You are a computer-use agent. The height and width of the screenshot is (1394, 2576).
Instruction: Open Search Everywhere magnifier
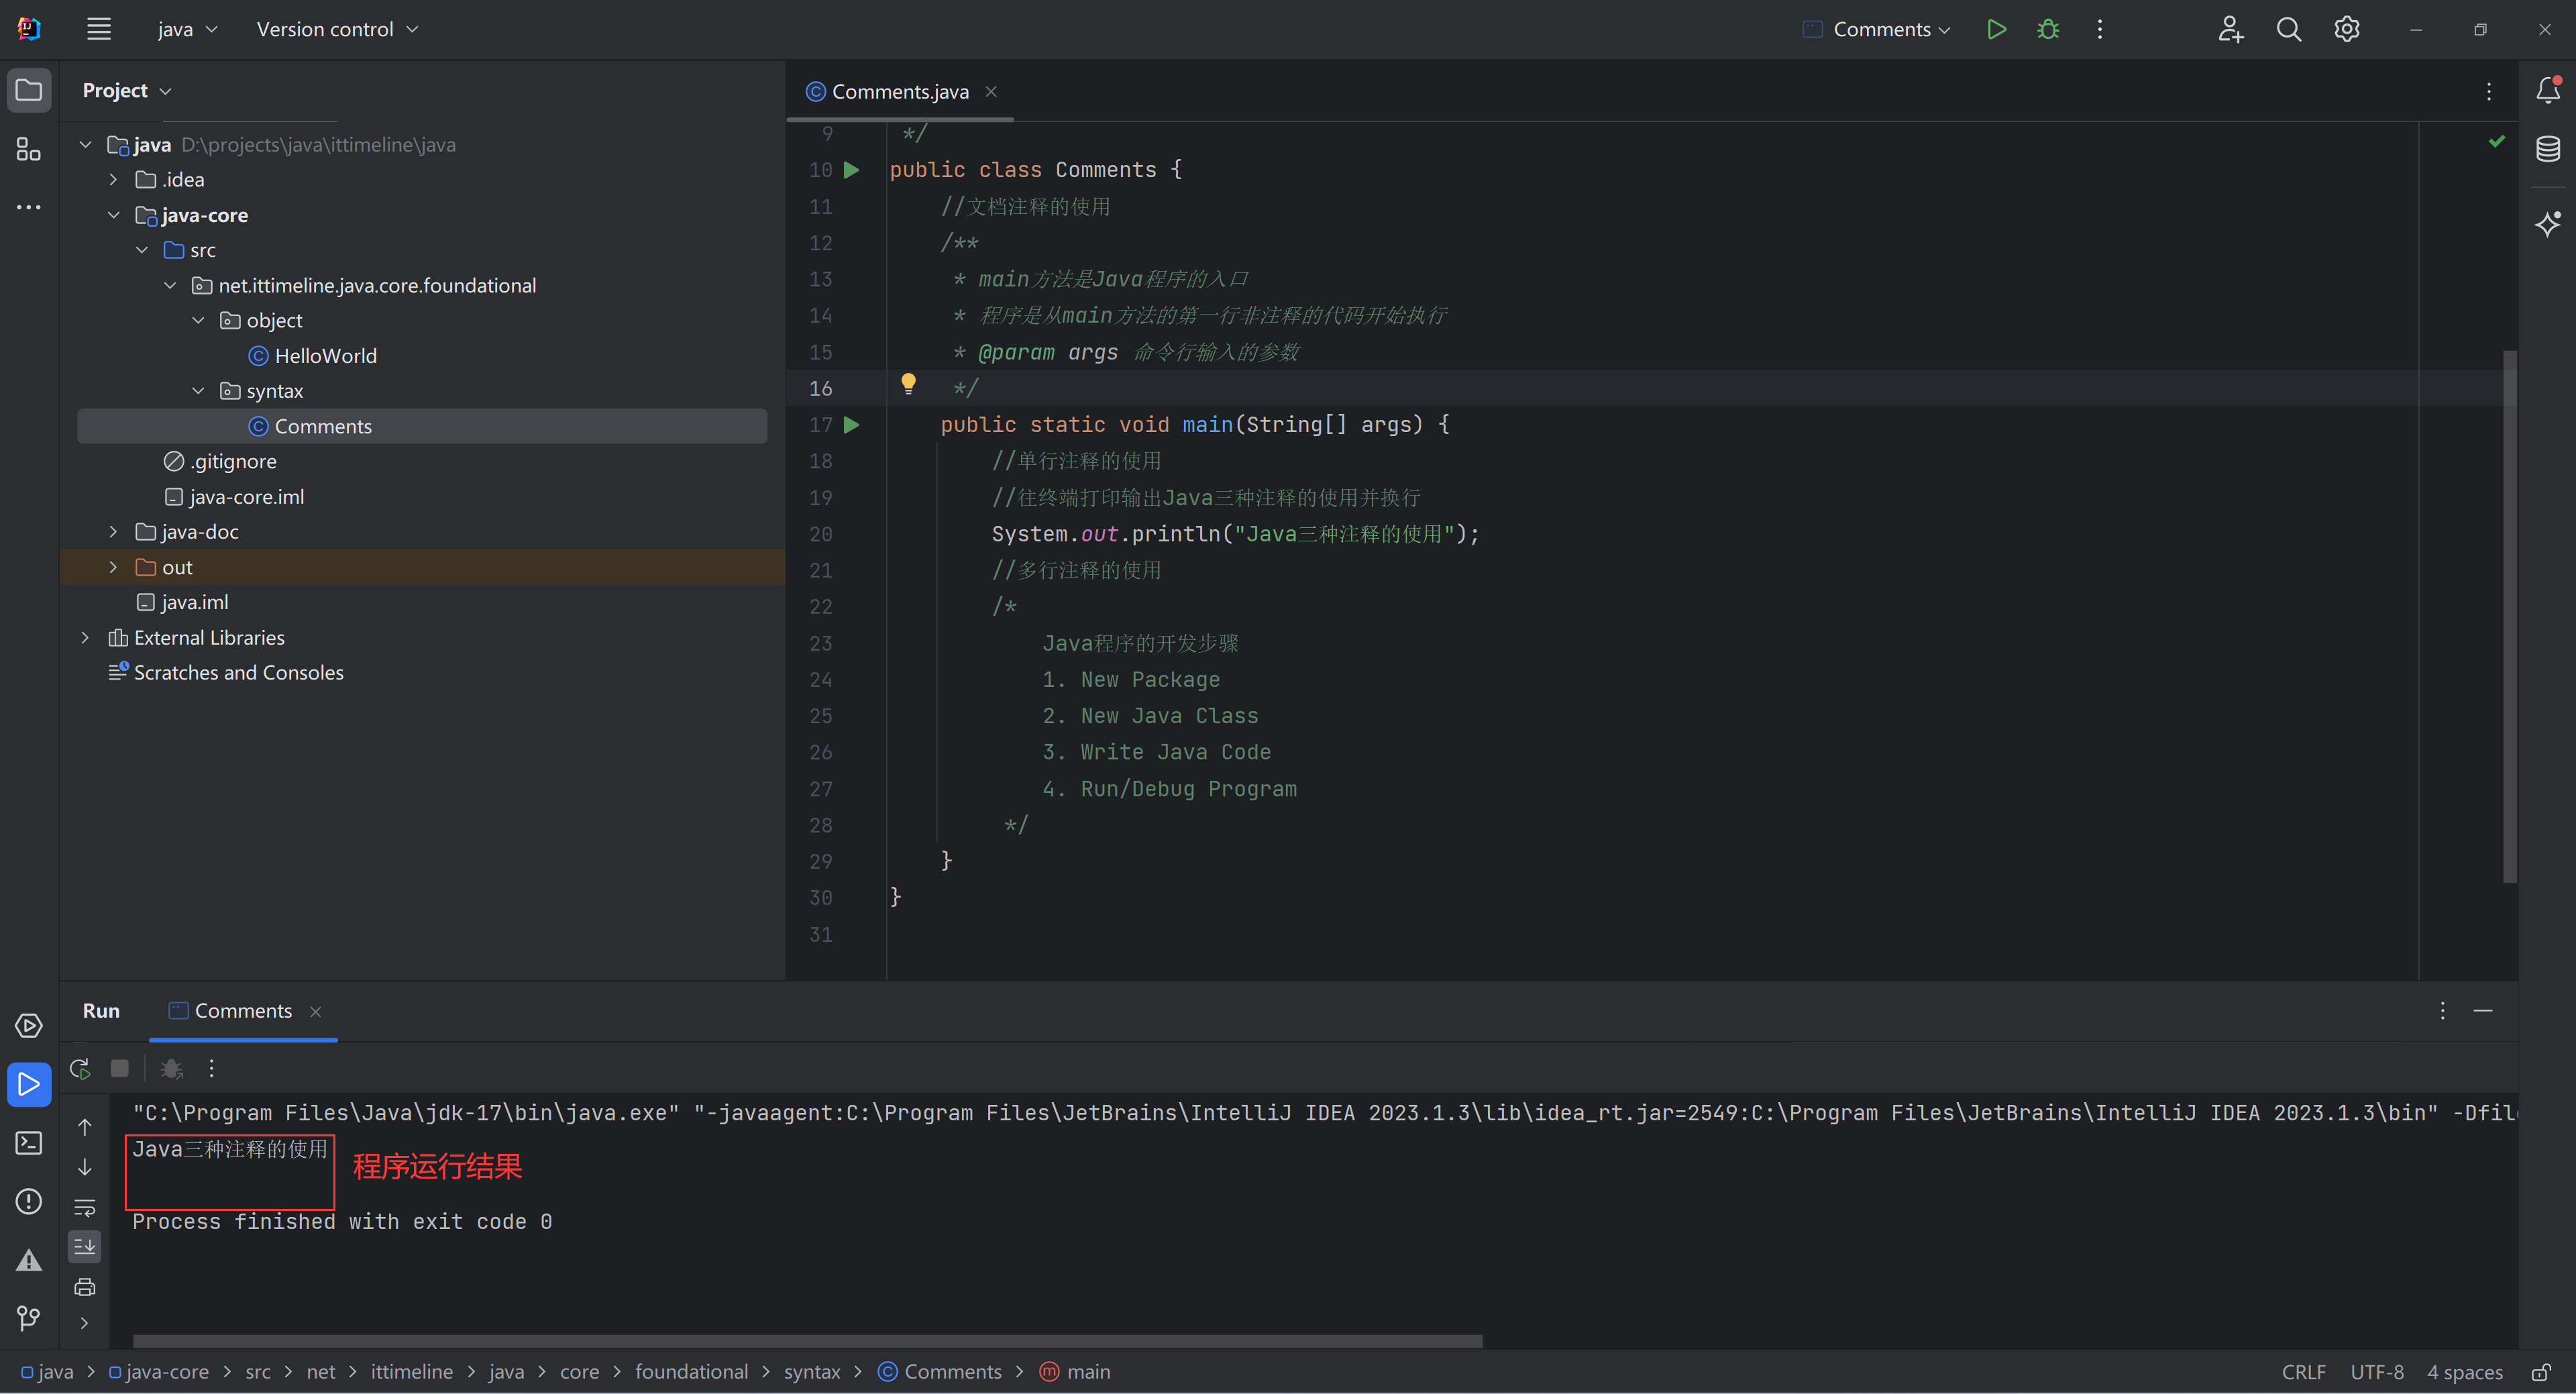coord(2289,29)
